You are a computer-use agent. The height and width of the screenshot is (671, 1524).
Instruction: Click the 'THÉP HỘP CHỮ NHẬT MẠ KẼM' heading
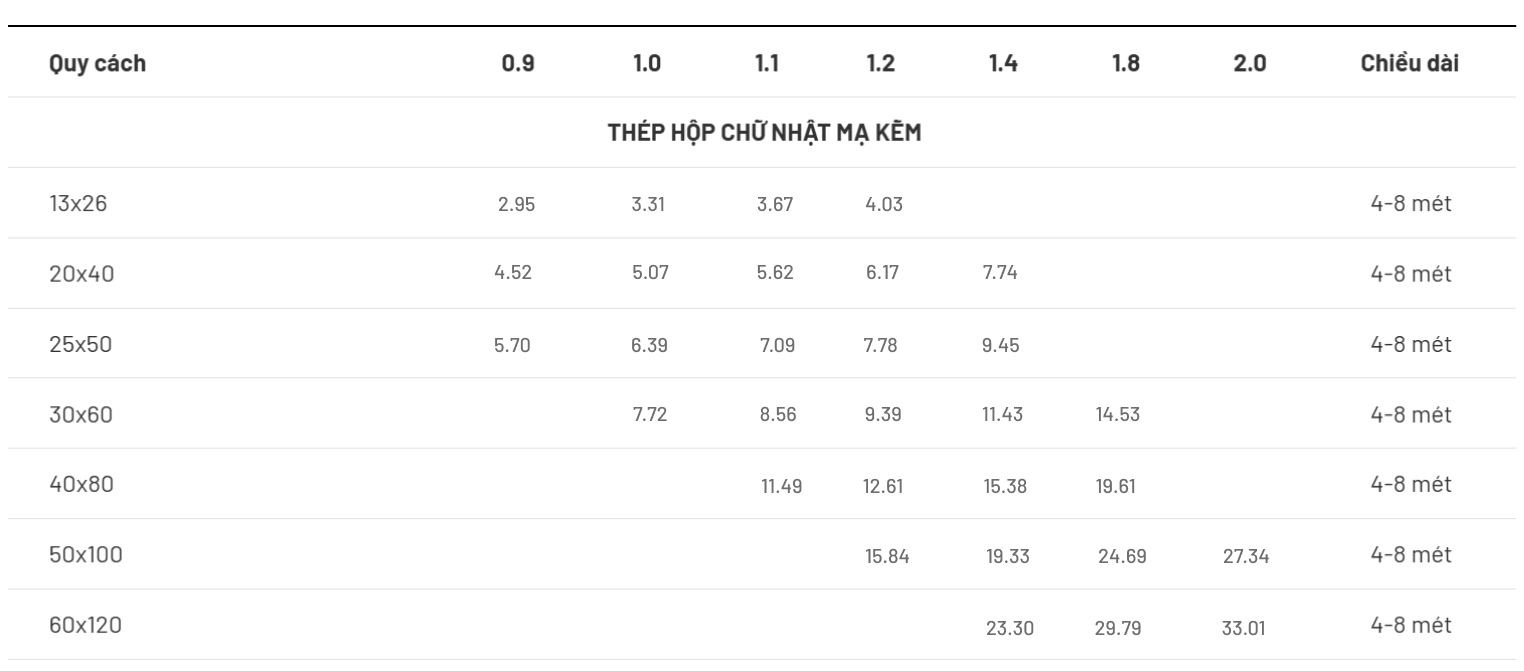tap(764, 133)
